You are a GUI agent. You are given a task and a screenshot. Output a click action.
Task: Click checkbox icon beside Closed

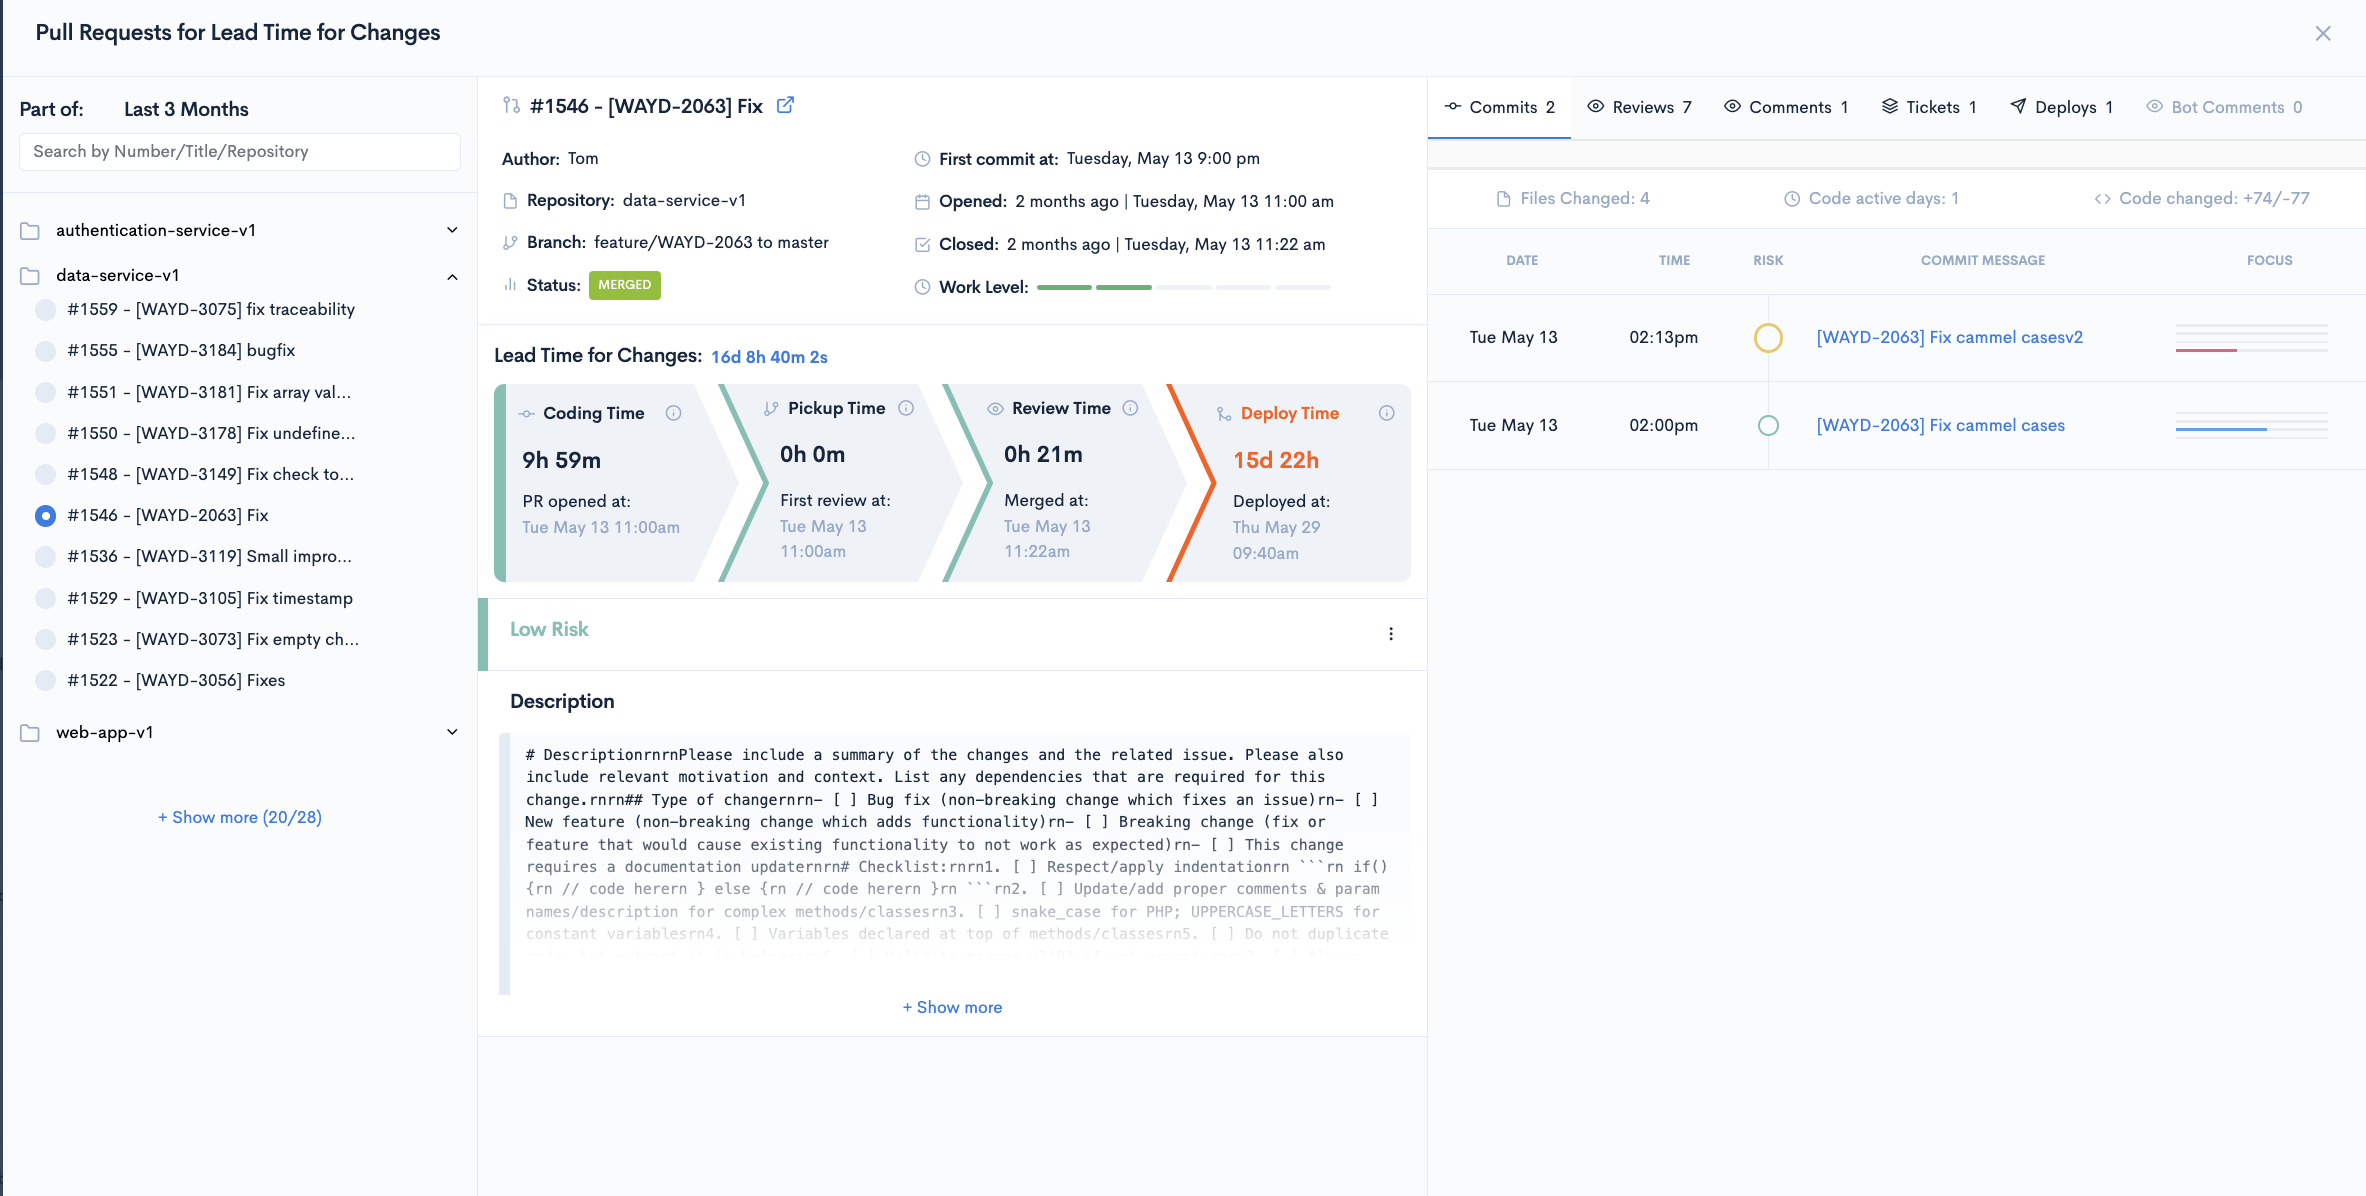[922, 244]
